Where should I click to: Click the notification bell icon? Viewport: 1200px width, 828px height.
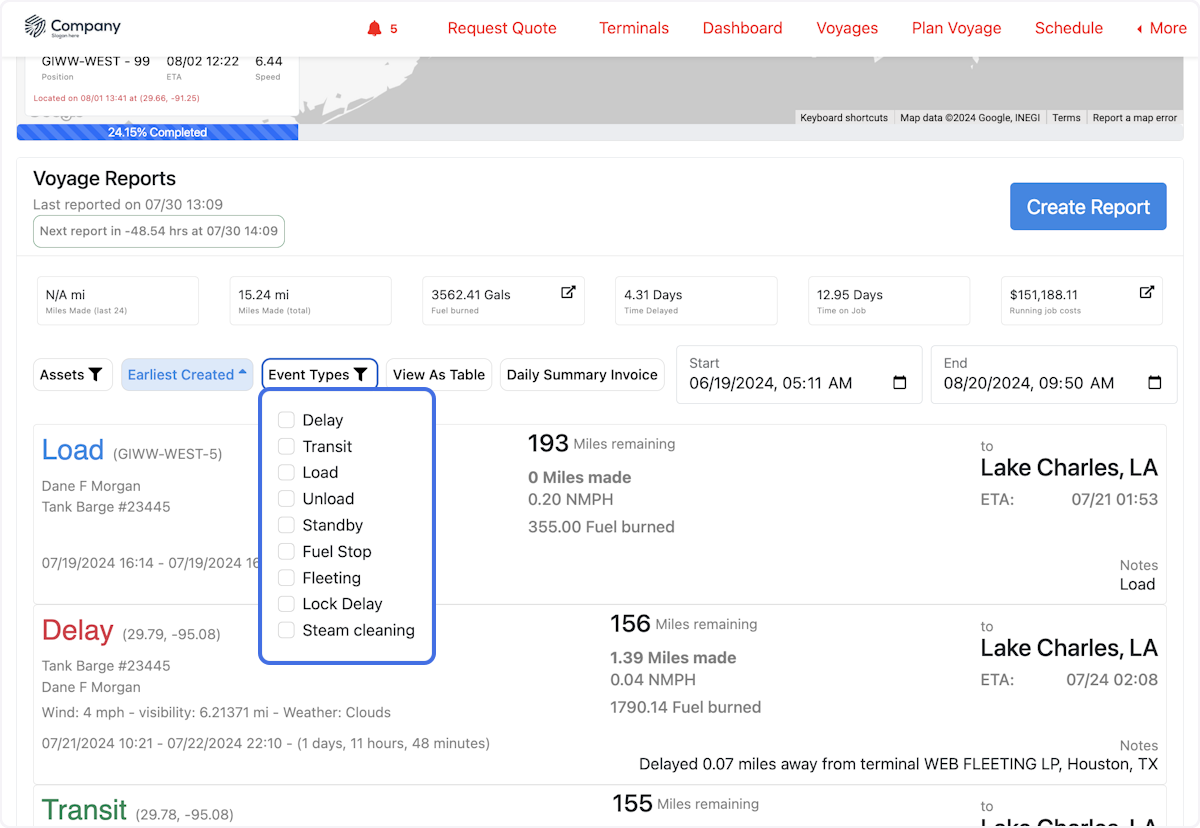tap(375, 28)
